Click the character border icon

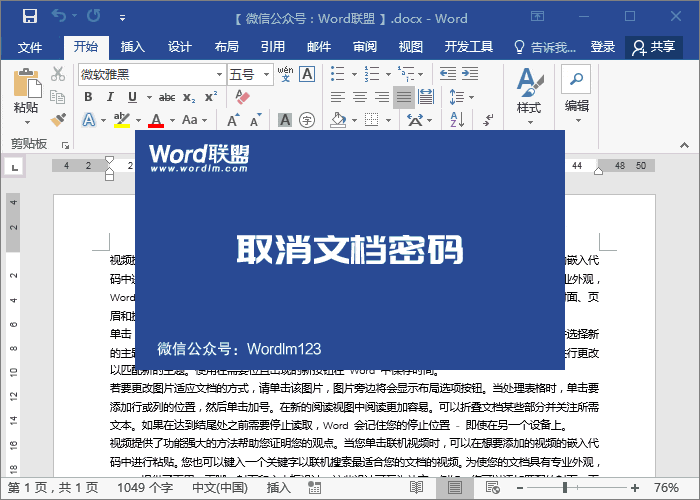pyautogui.click(x=308, y=74)
